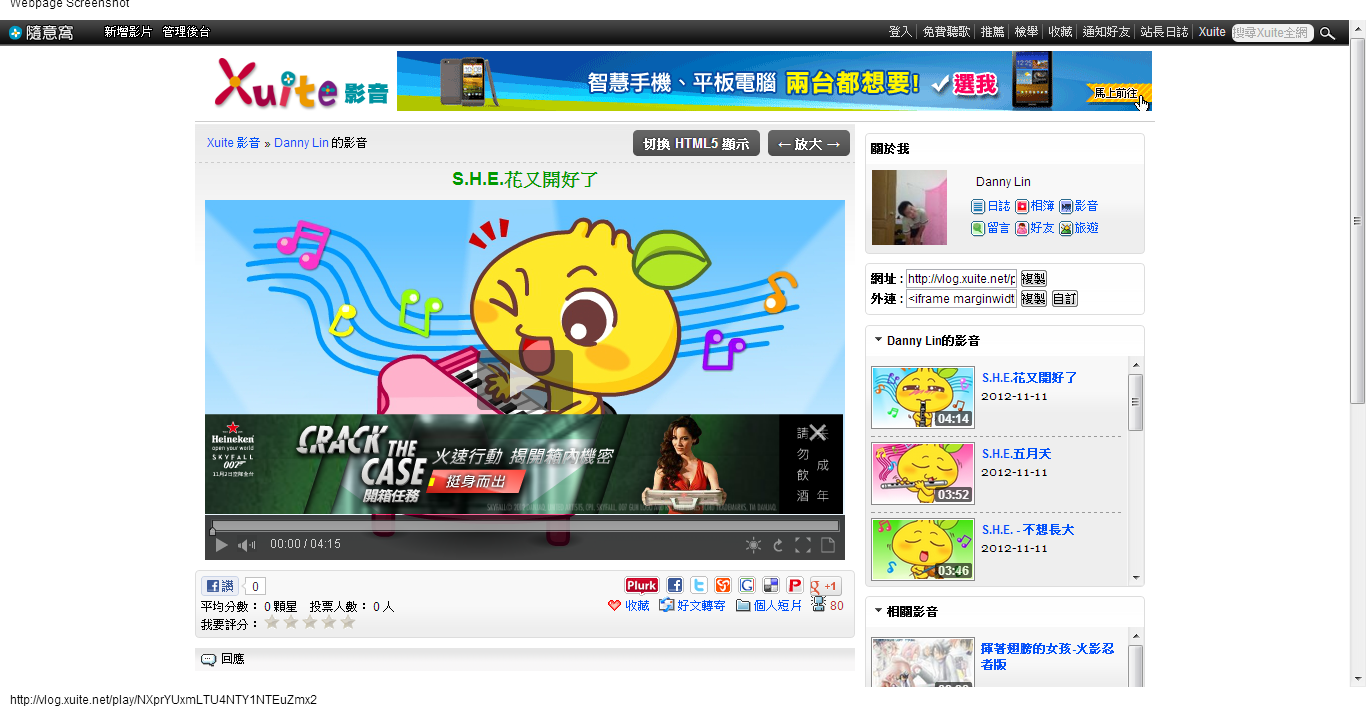Open 站長日誌 in top bar
This screenshot has width=1366, height=707.
point(1165,32)
